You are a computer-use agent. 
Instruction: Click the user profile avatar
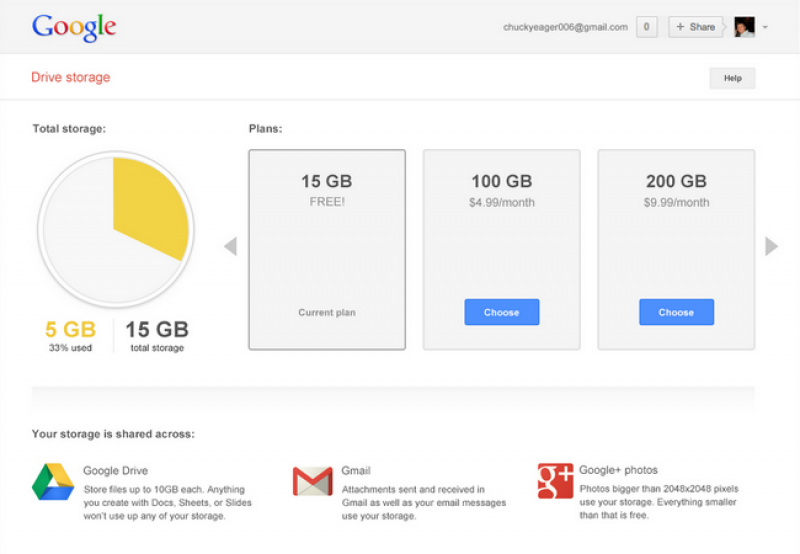(744, 27)
